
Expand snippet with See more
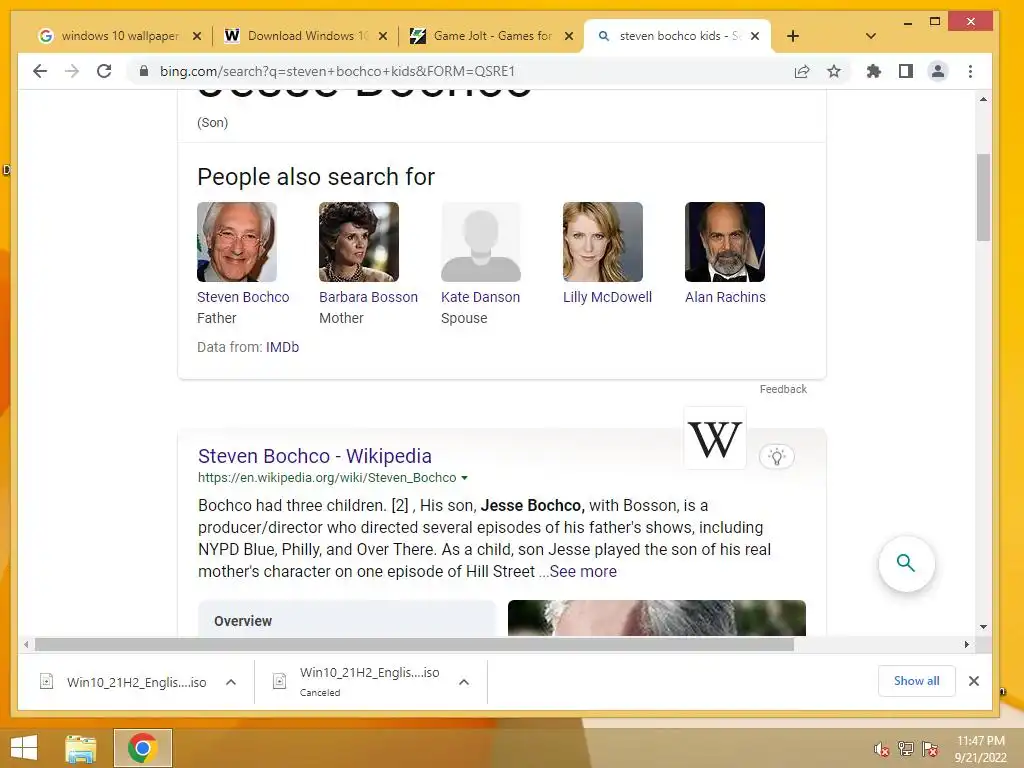click(583, 571)
